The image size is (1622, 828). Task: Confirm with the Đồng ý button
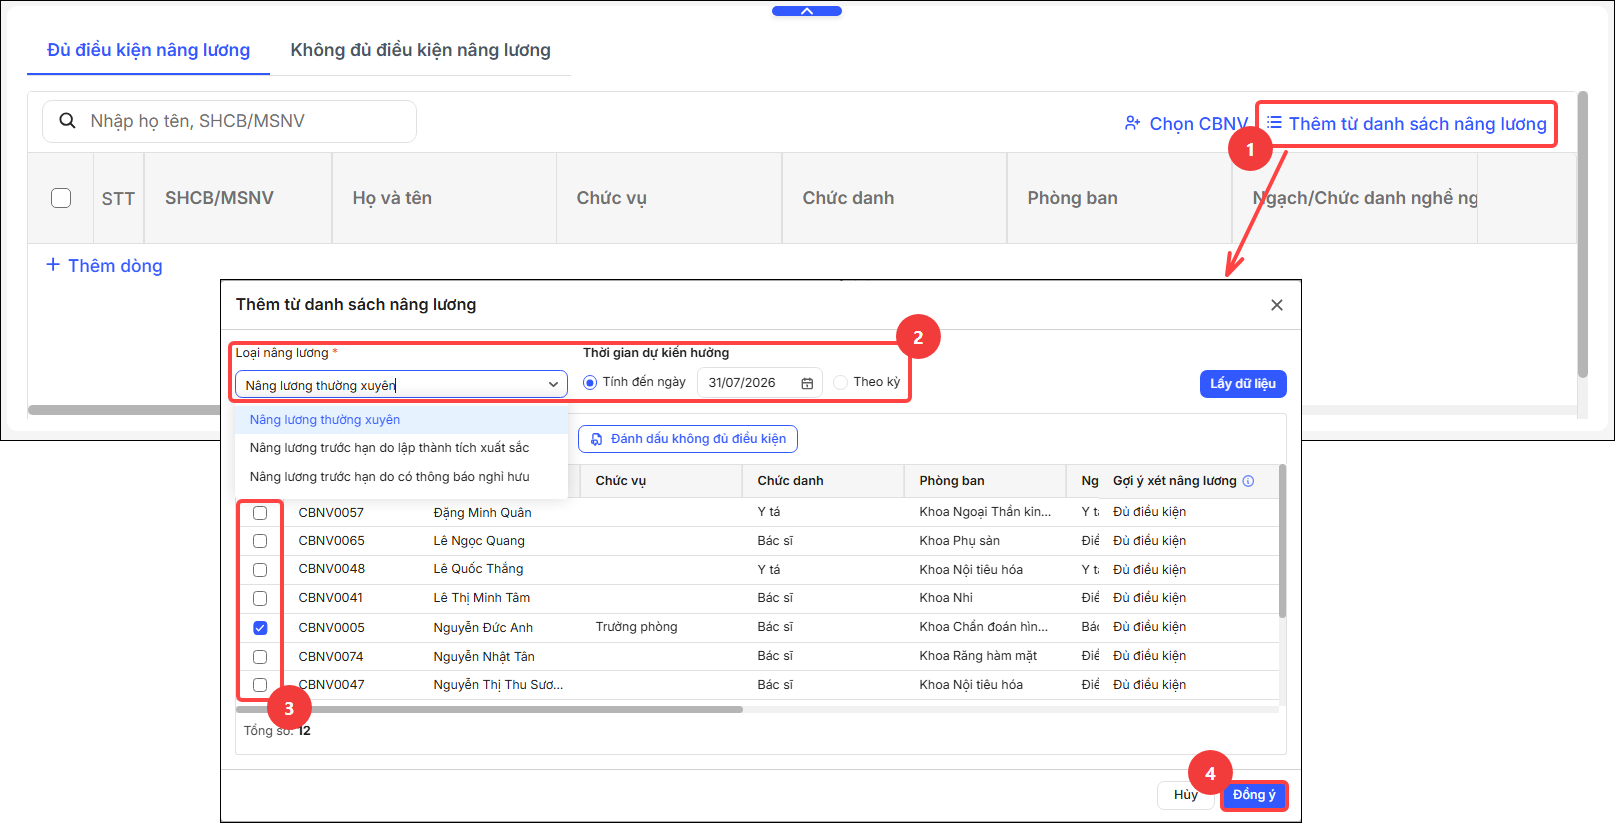1254,795
